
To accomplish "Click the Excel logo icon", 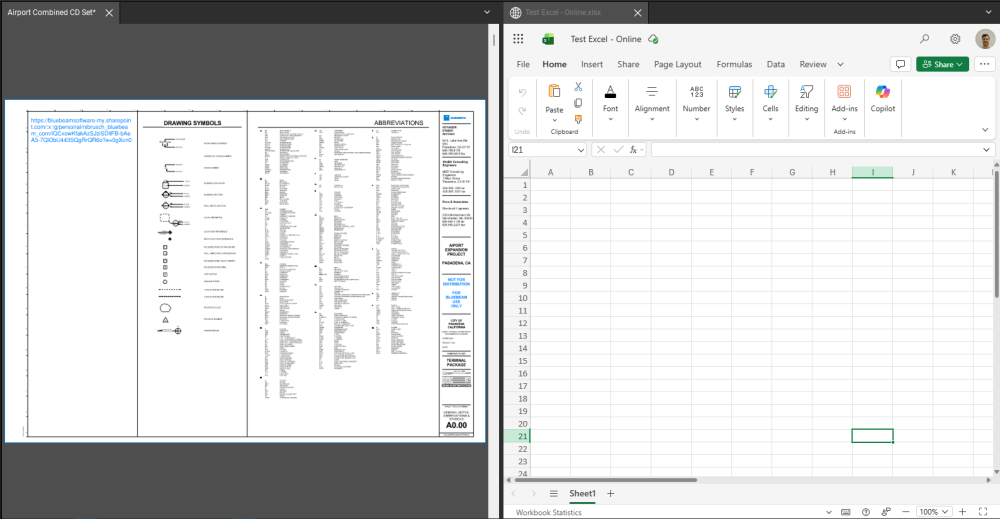I will coord(548,39).
